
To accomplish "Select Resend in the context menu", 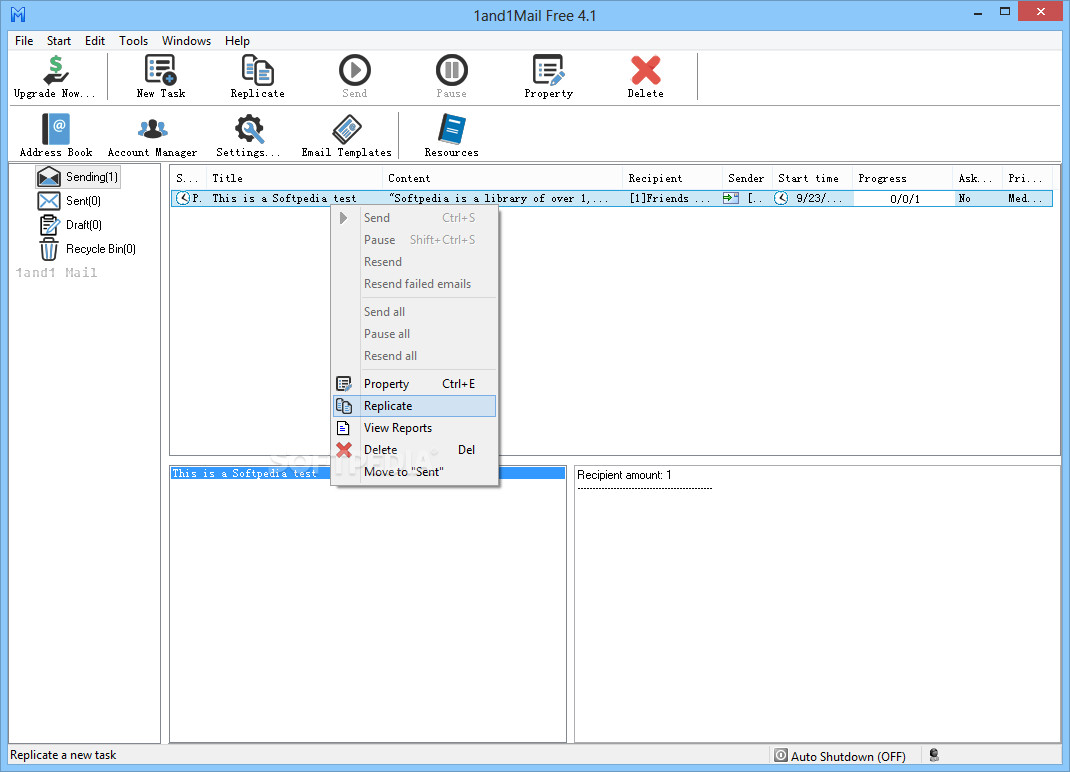I will 414,261.
